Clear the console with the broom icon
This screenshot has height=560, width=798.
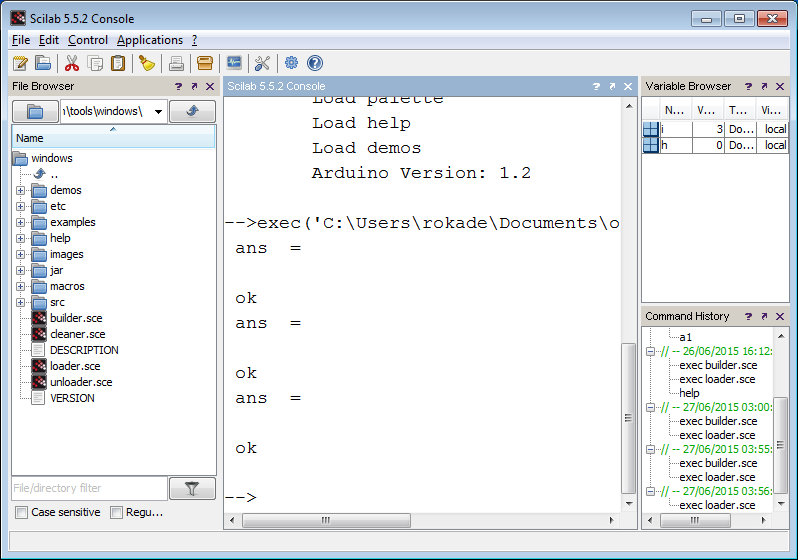(x=147, y=63)
